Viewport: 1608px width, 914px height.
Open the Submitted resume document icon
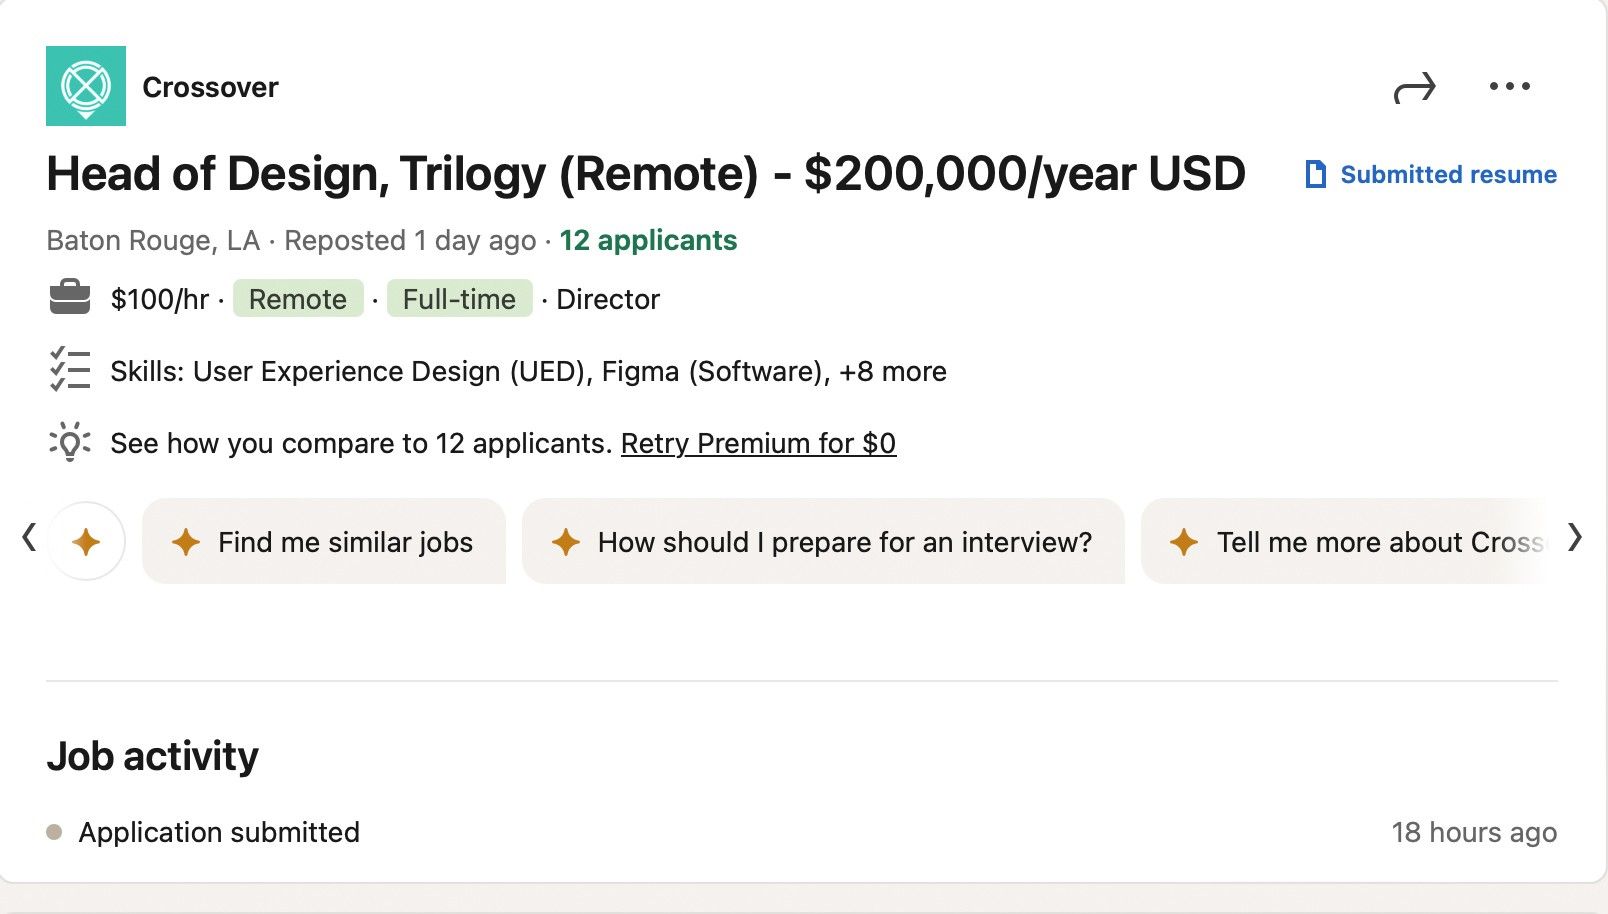(x=1316, y=174)
